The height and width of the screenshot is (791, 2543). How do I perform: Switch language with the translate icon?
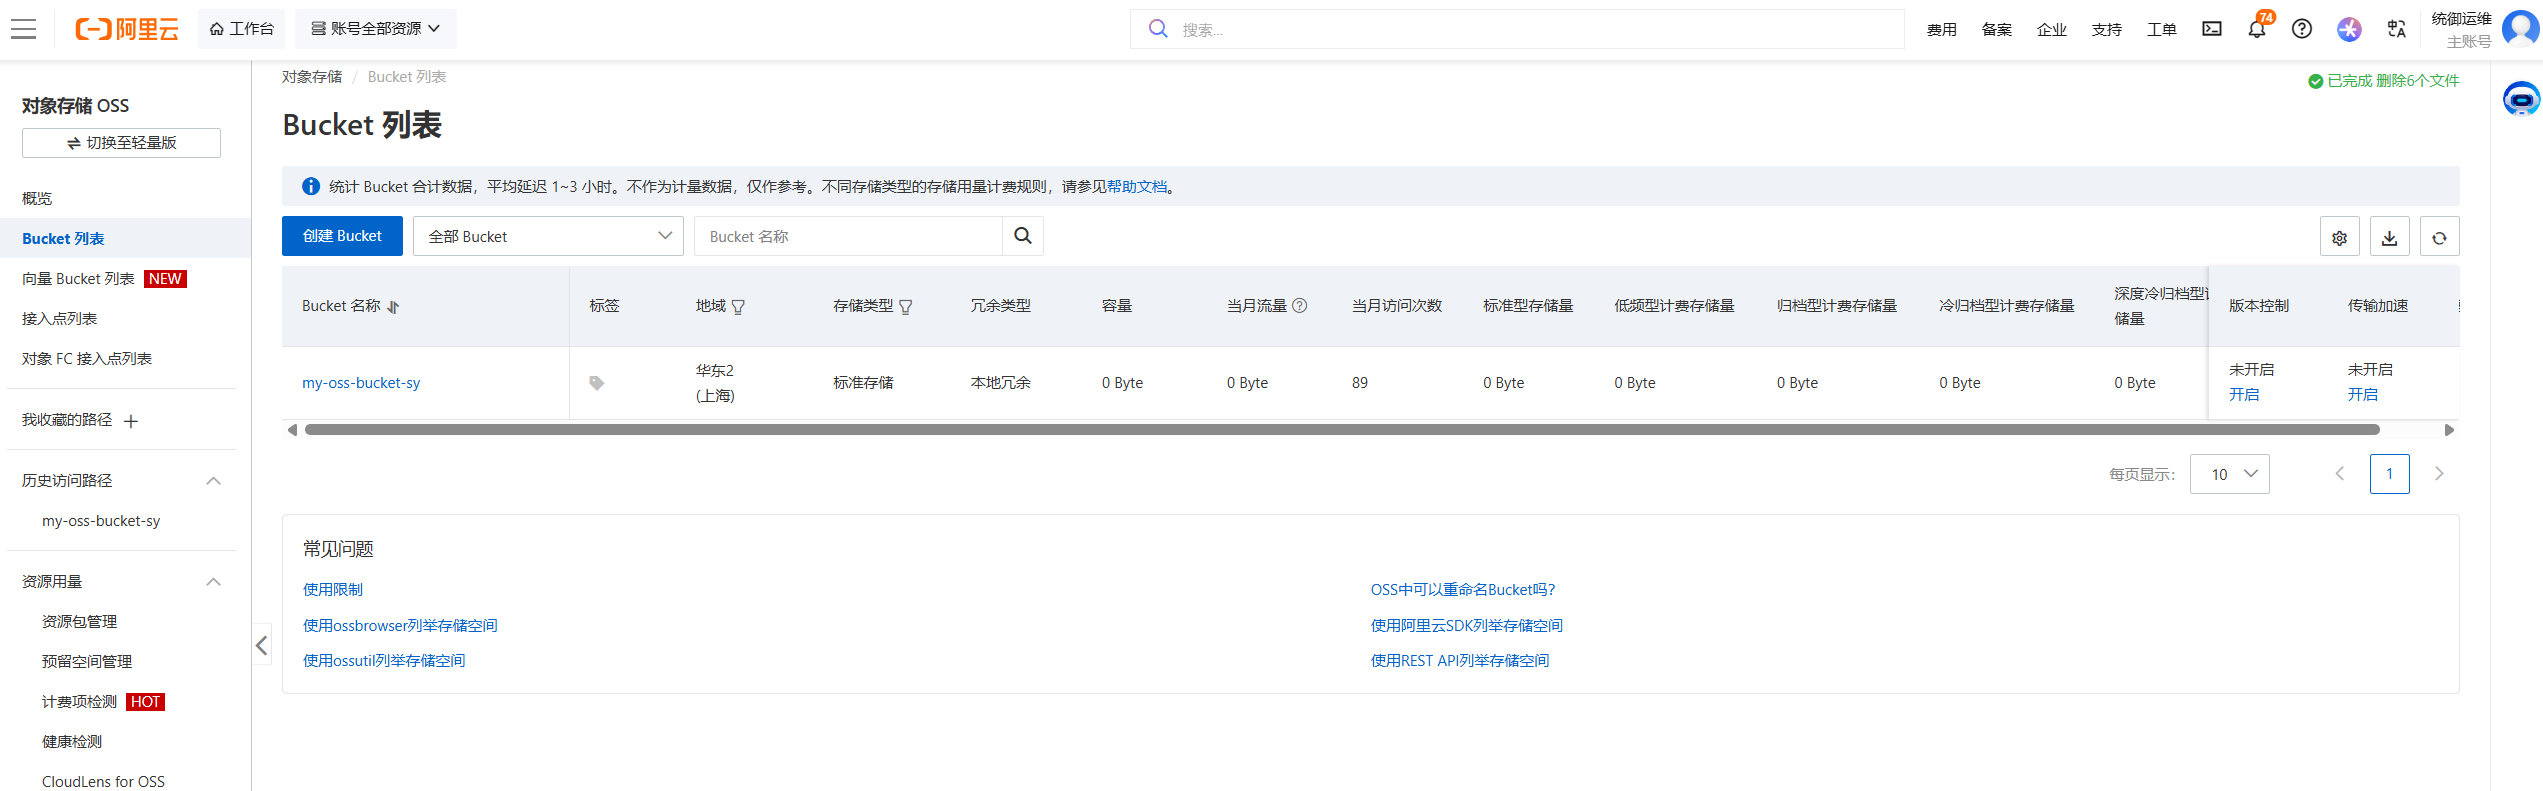tap(2396, 29)
